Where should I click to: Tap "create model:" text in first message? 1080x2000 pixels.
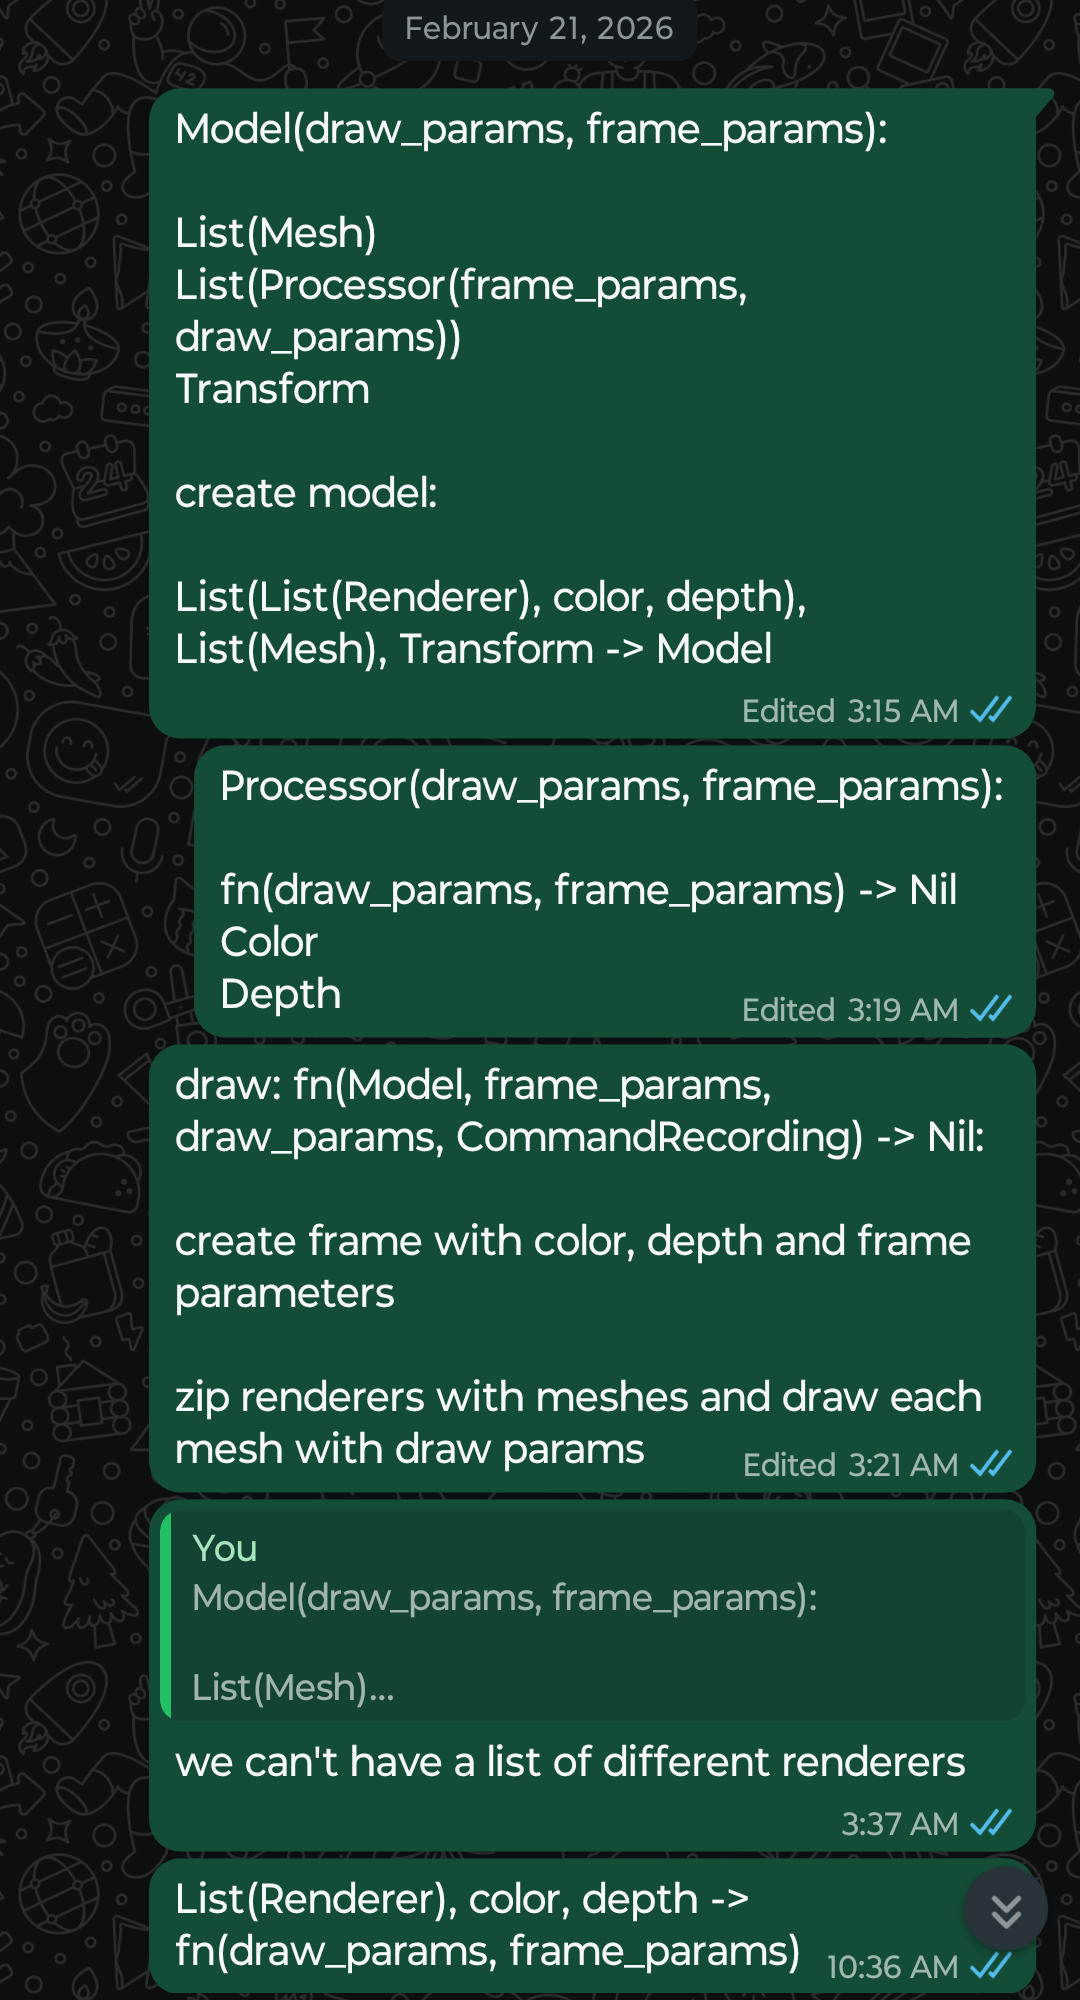(x=306, y=493)
